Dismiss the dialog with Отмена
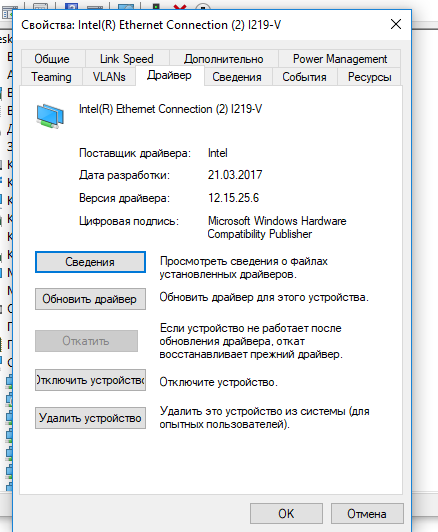The width and height of the screenshot is (438, 532). 367,513
